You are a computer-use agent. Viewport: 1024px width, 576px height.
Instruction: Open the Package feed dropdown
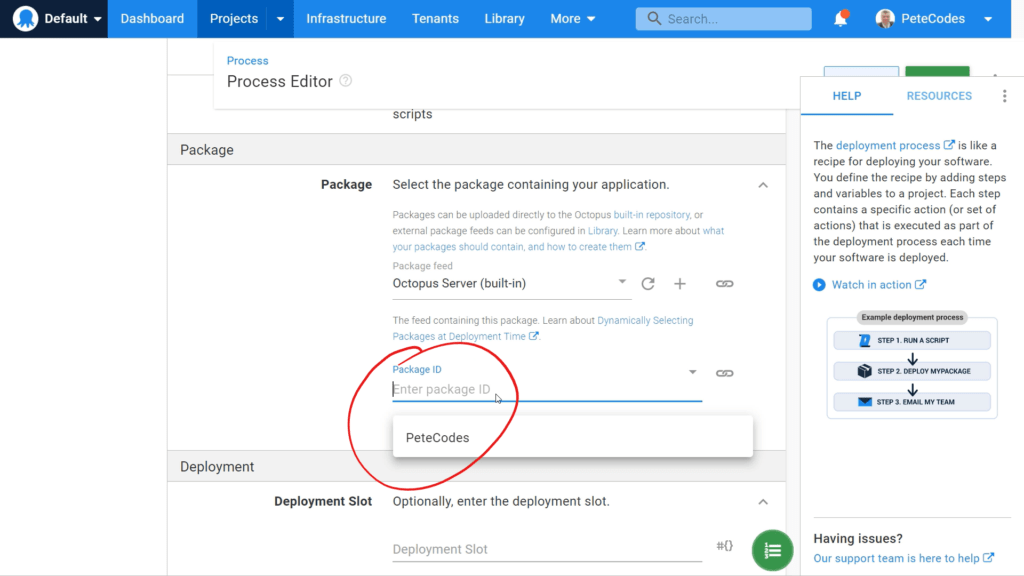(x=511, y=283)
